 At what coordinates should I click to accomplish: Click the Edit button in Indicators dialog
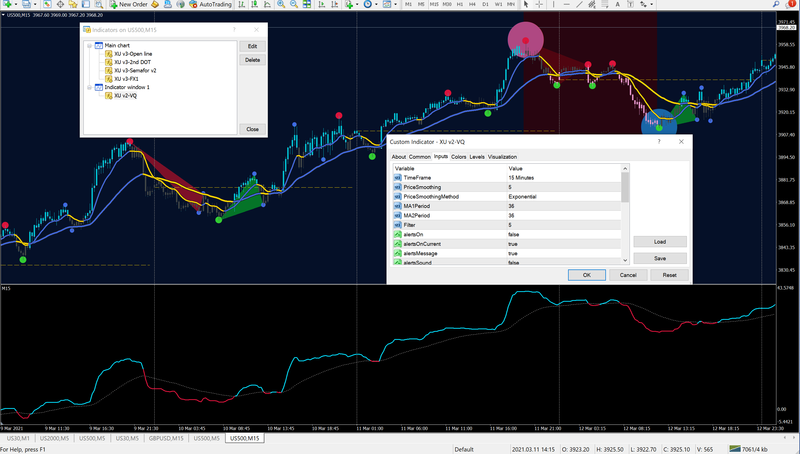[x=252, y=46]
